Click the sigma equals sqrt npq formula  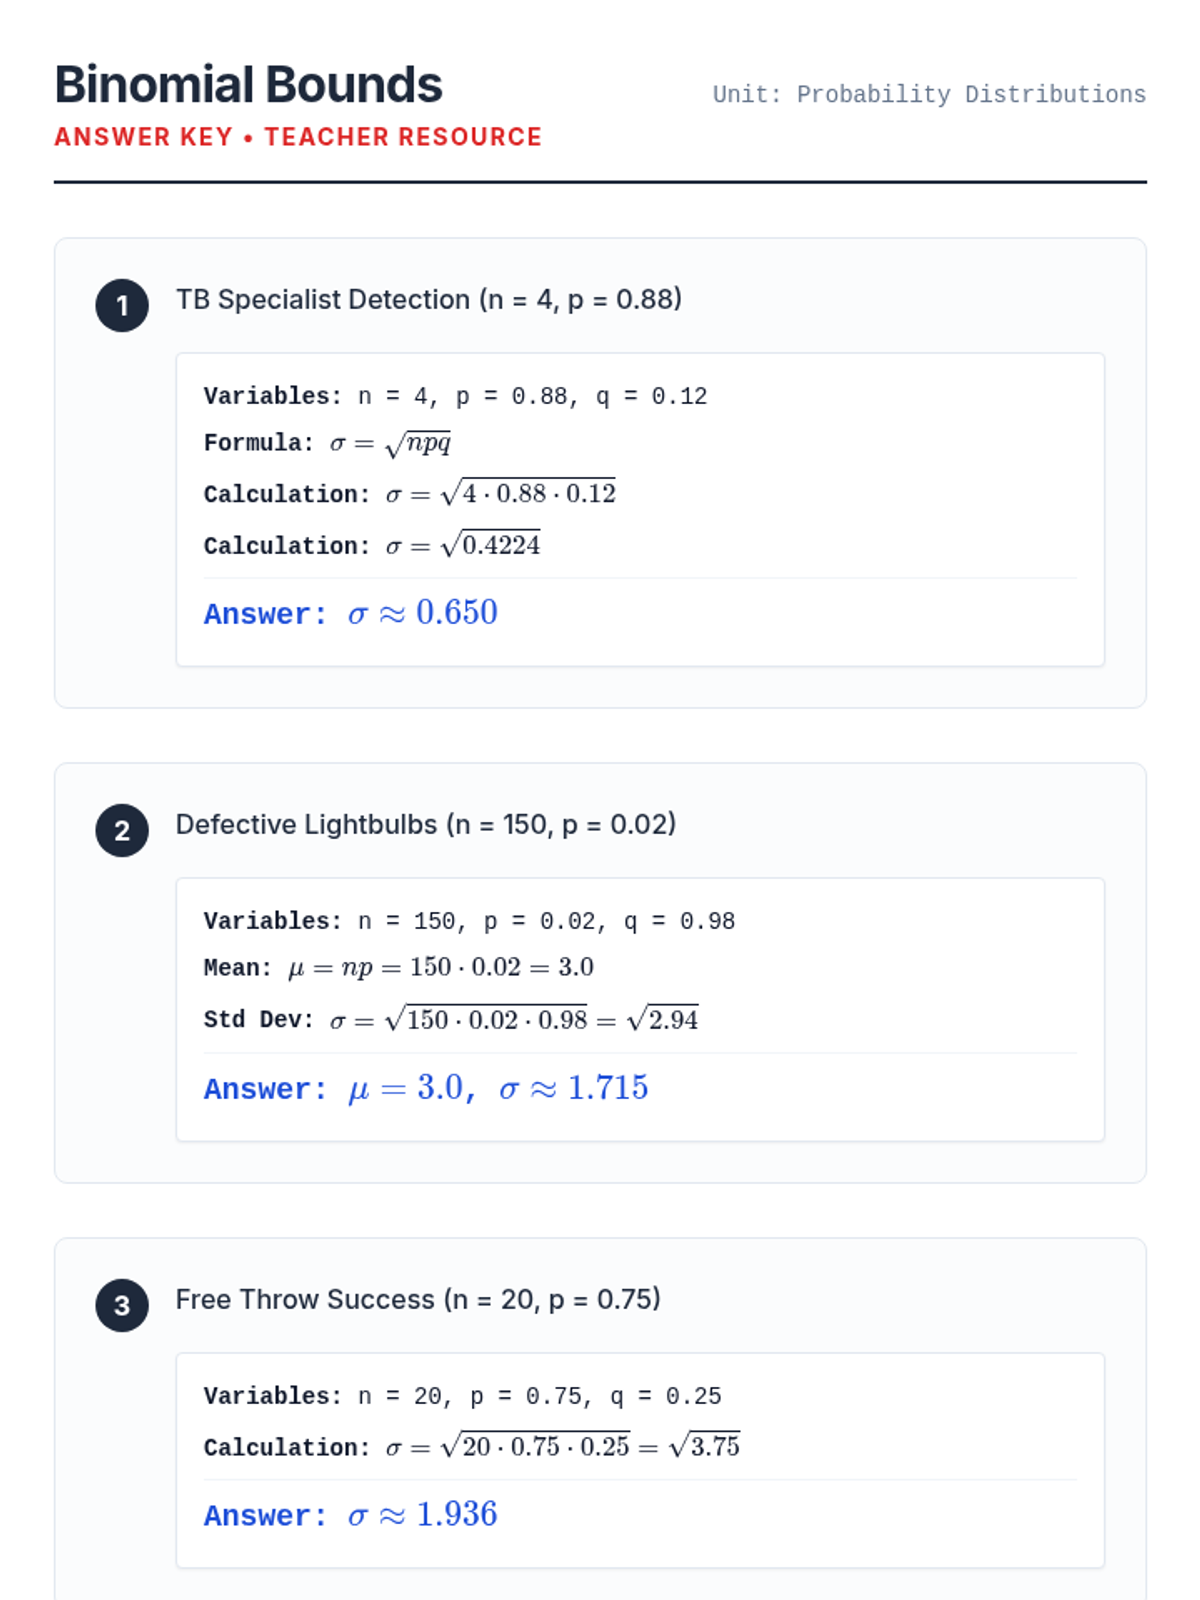coord(328,443)
